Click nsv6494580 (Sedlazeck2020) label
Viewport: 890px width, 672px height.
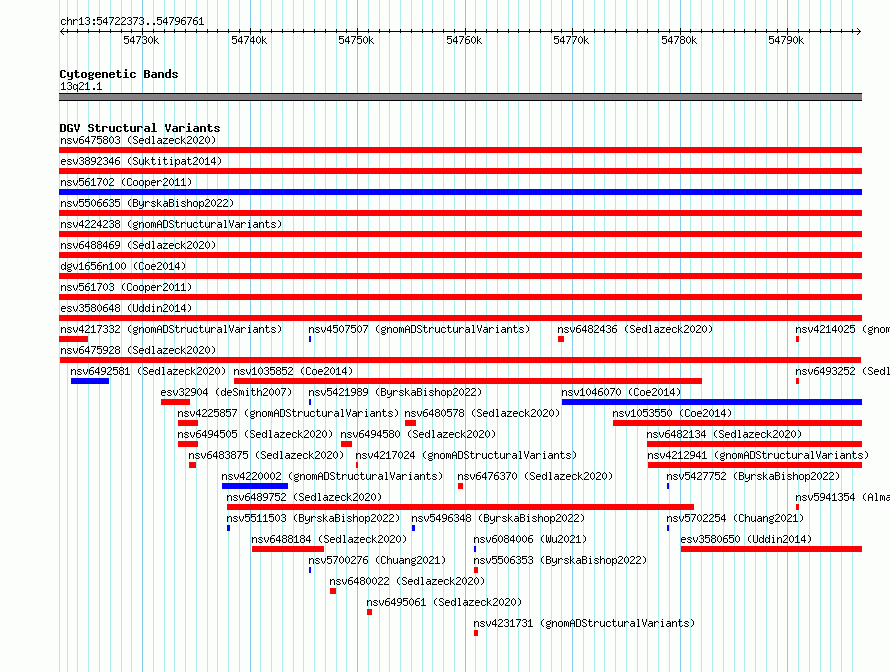coord(418,434)
